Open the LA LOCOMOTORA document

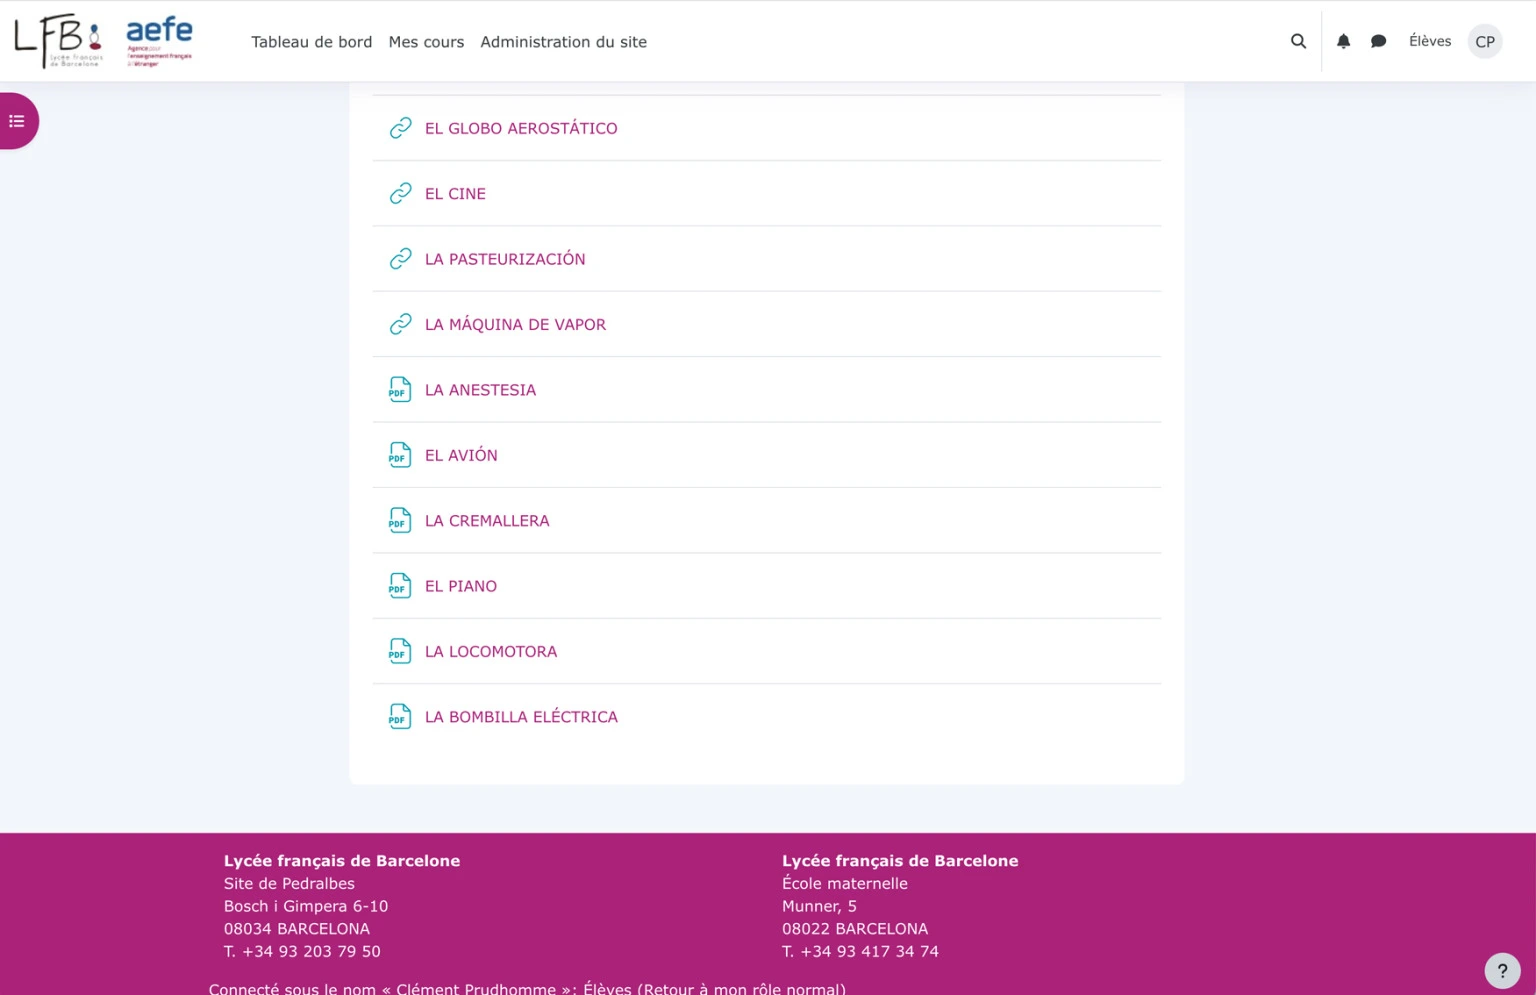click(x=490, y=651)
